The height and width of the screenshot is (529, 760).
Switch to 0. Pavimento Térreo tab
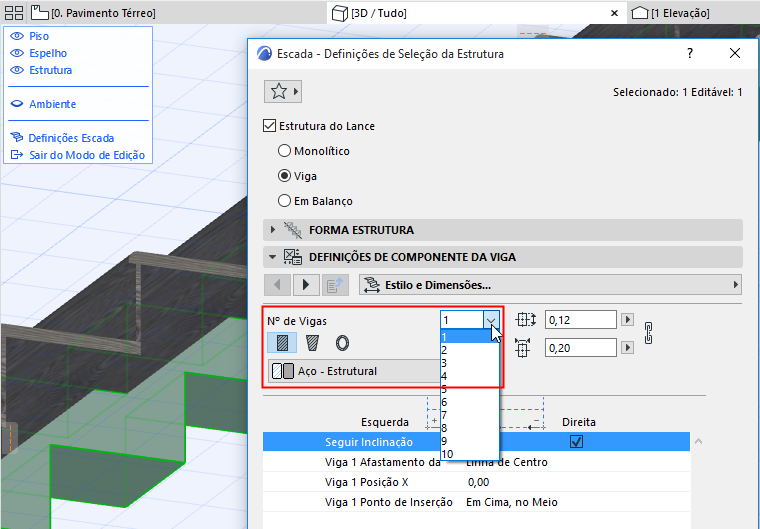94,13
